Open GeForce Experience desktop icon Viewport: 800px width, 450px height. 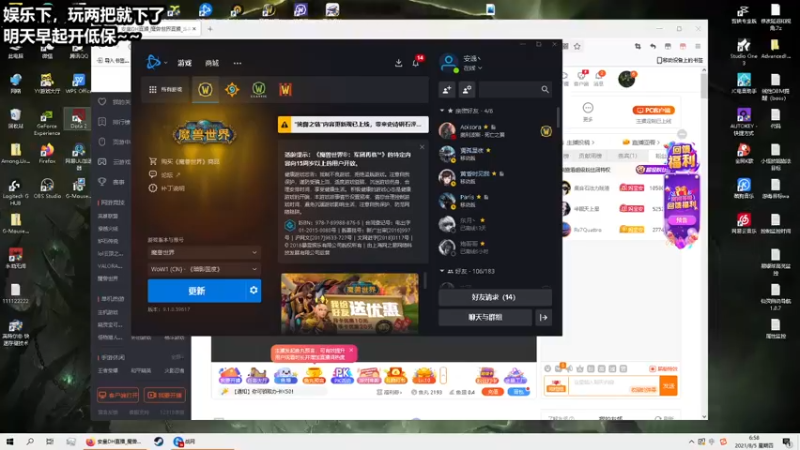click(47, 123)
